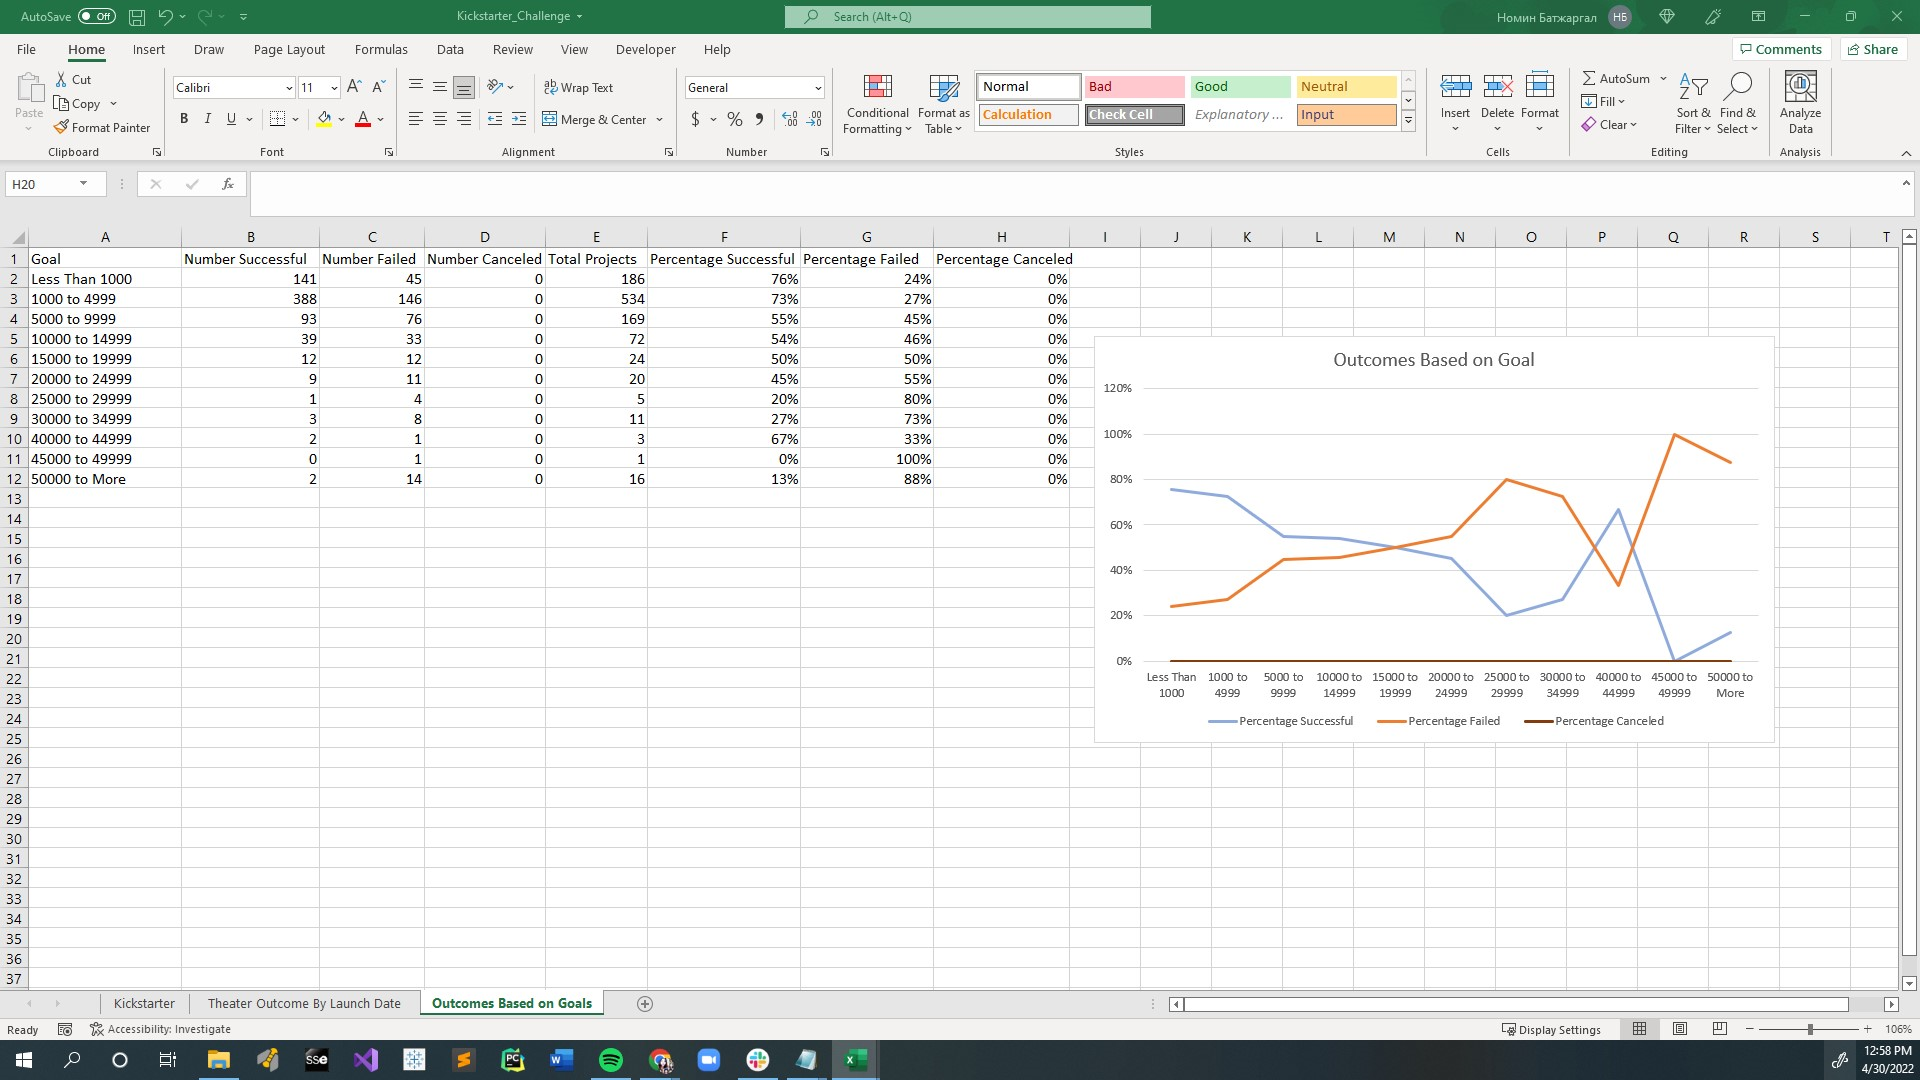1920x1080 pixels.
Task: Open the Kickstarter sheet tab
Action: click(x=144, y=1003)
